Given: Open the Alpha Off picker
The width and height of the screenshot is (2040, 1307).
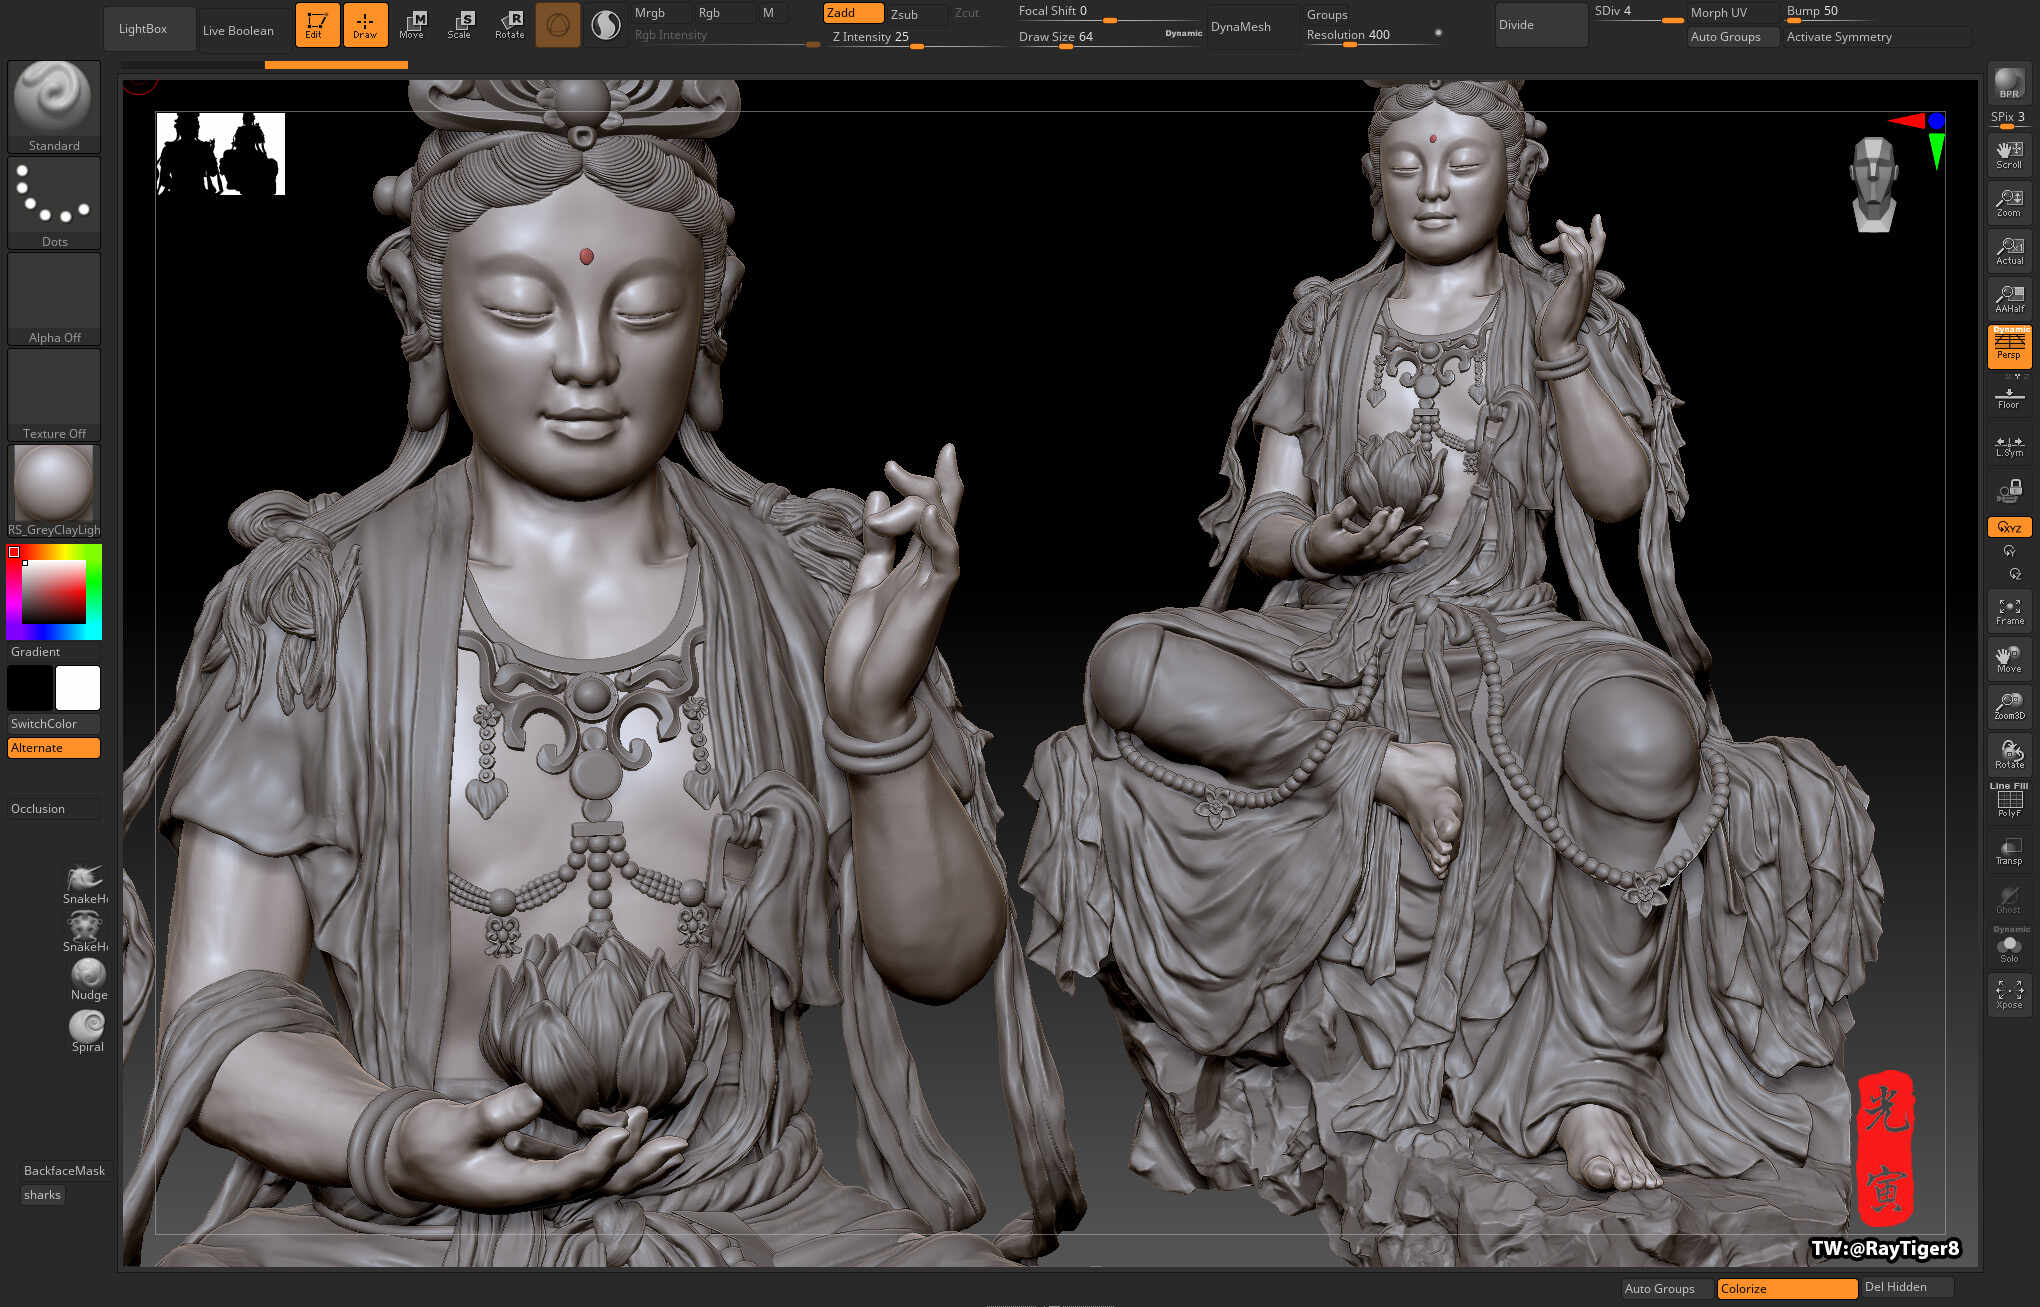Looking at the screenshot, I should click(54, 298).
